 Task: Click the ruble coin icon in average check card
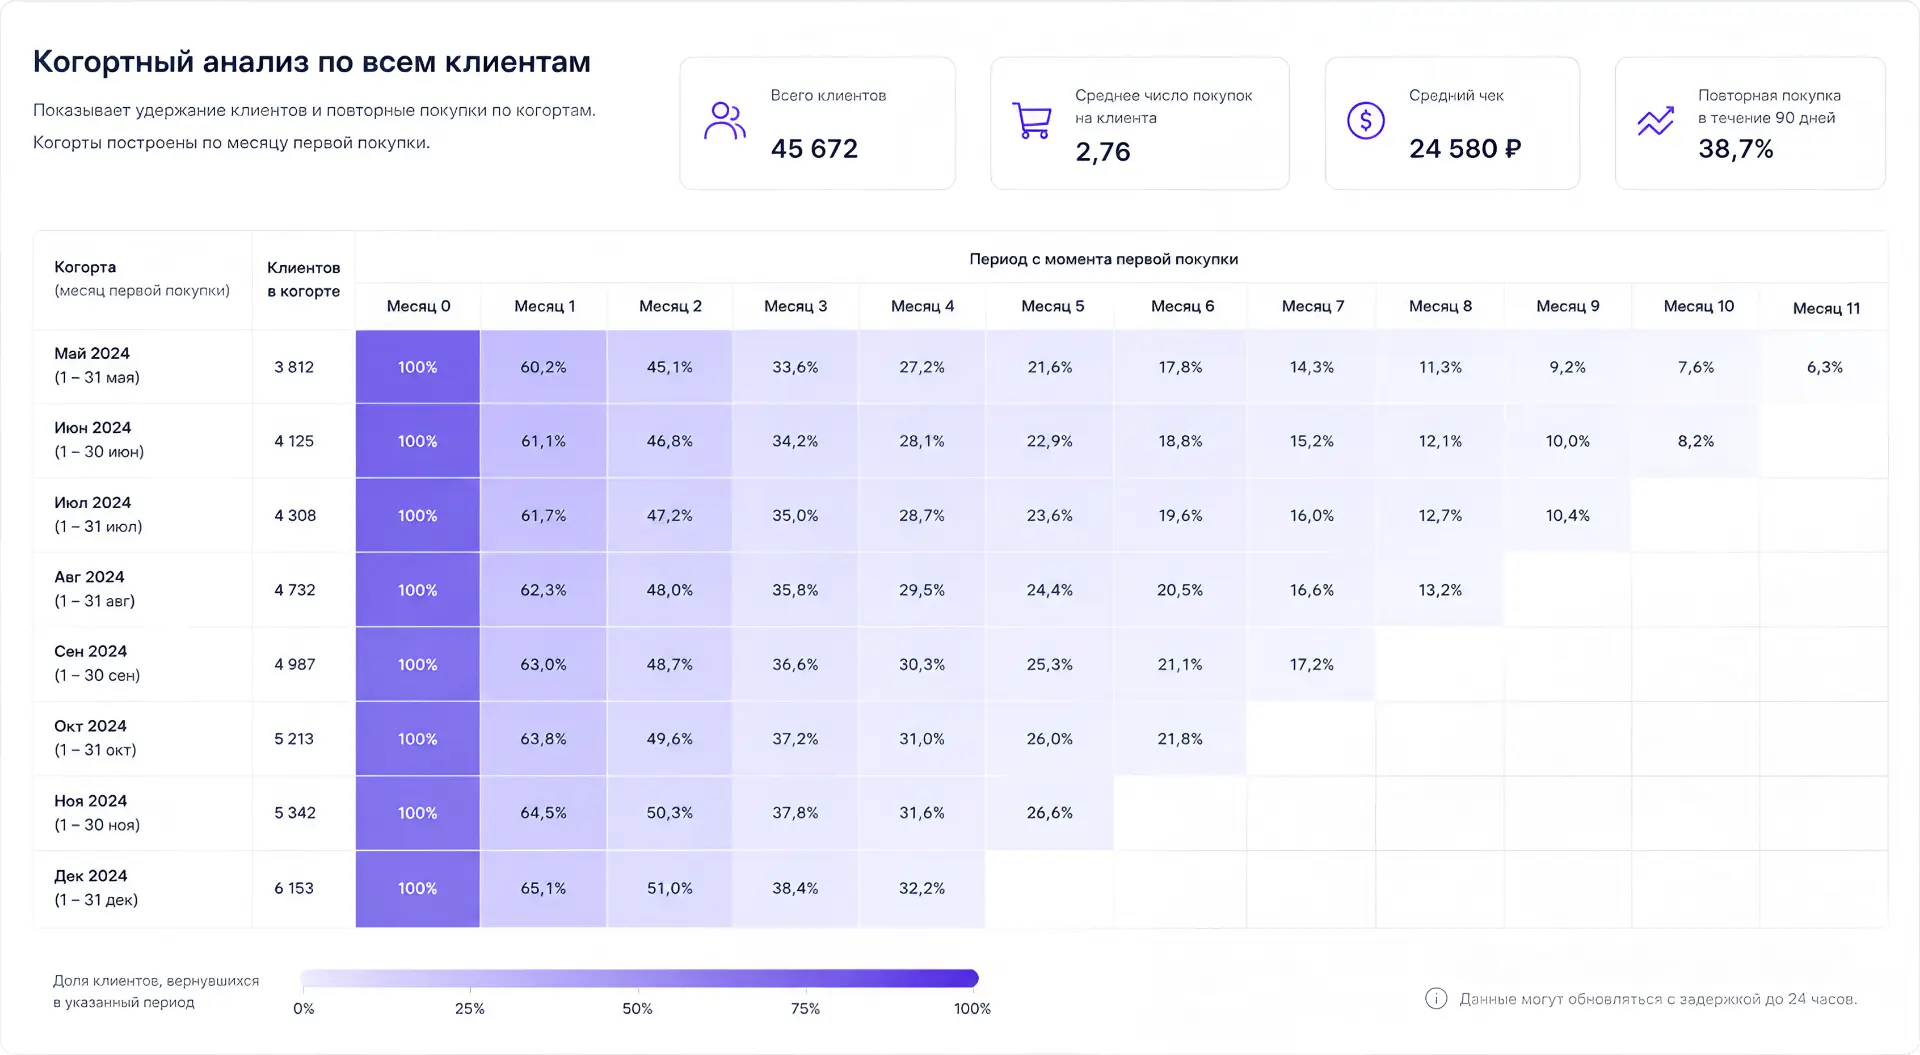click(x=1365, y=121)
